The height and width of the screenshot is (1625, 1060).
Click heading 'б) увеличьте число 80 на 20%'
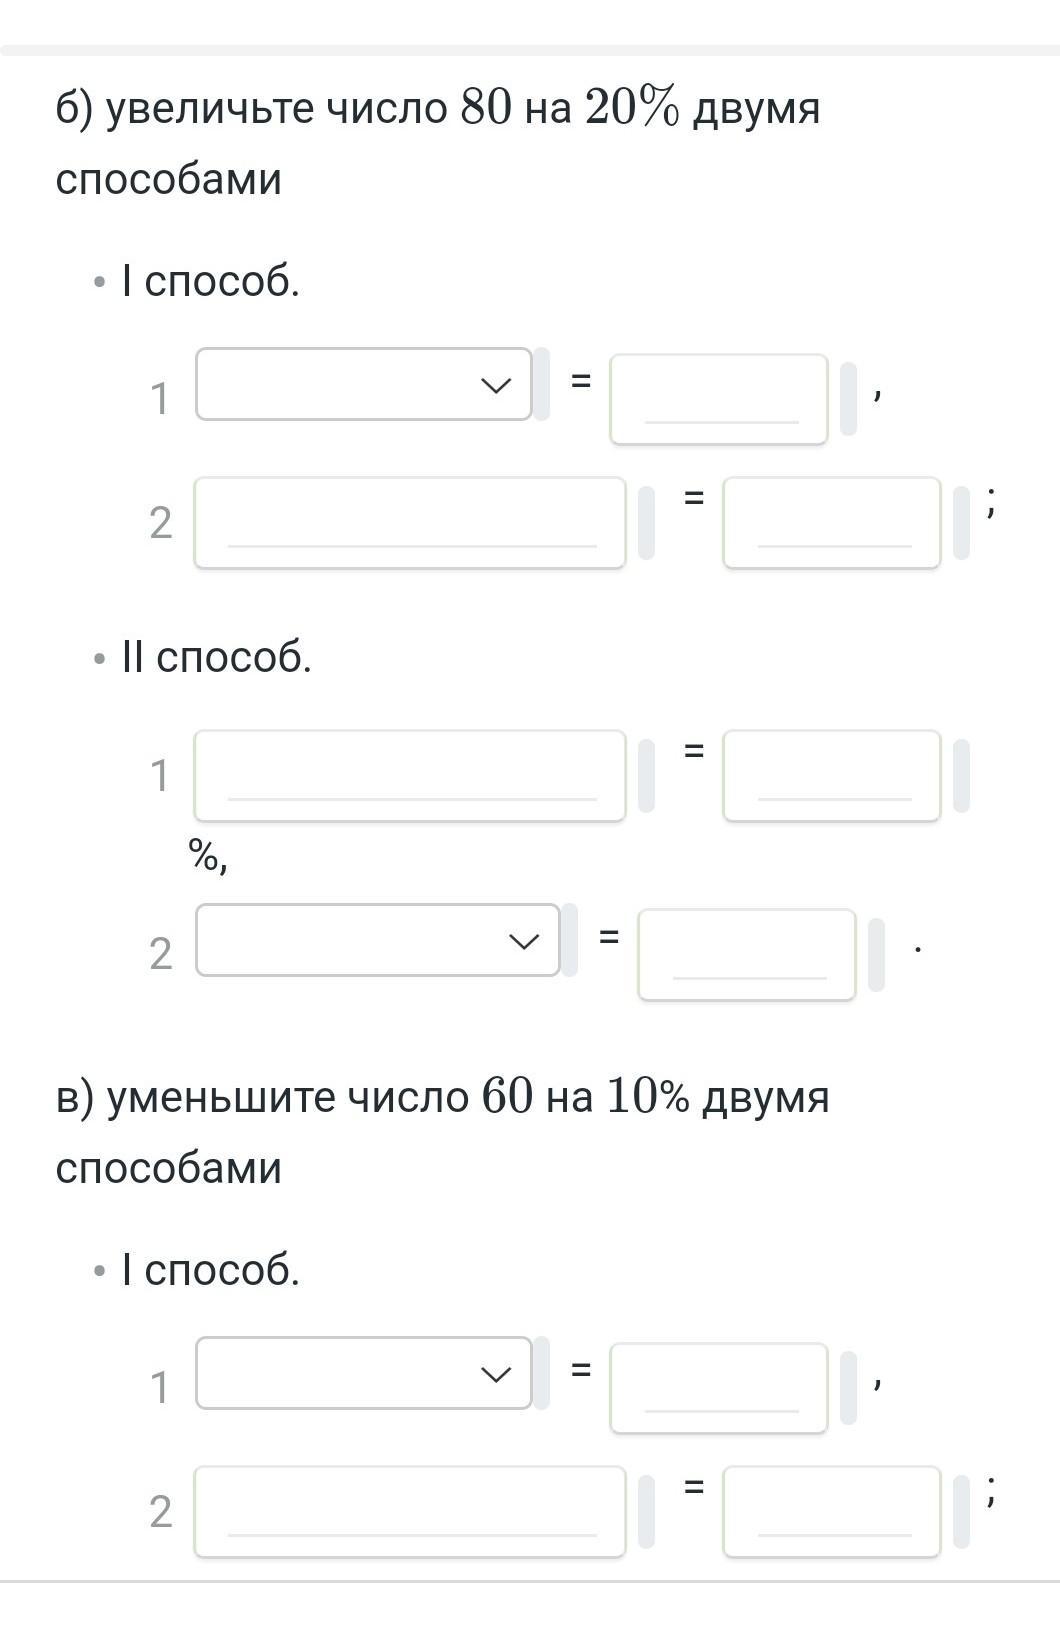coord(367,107)
